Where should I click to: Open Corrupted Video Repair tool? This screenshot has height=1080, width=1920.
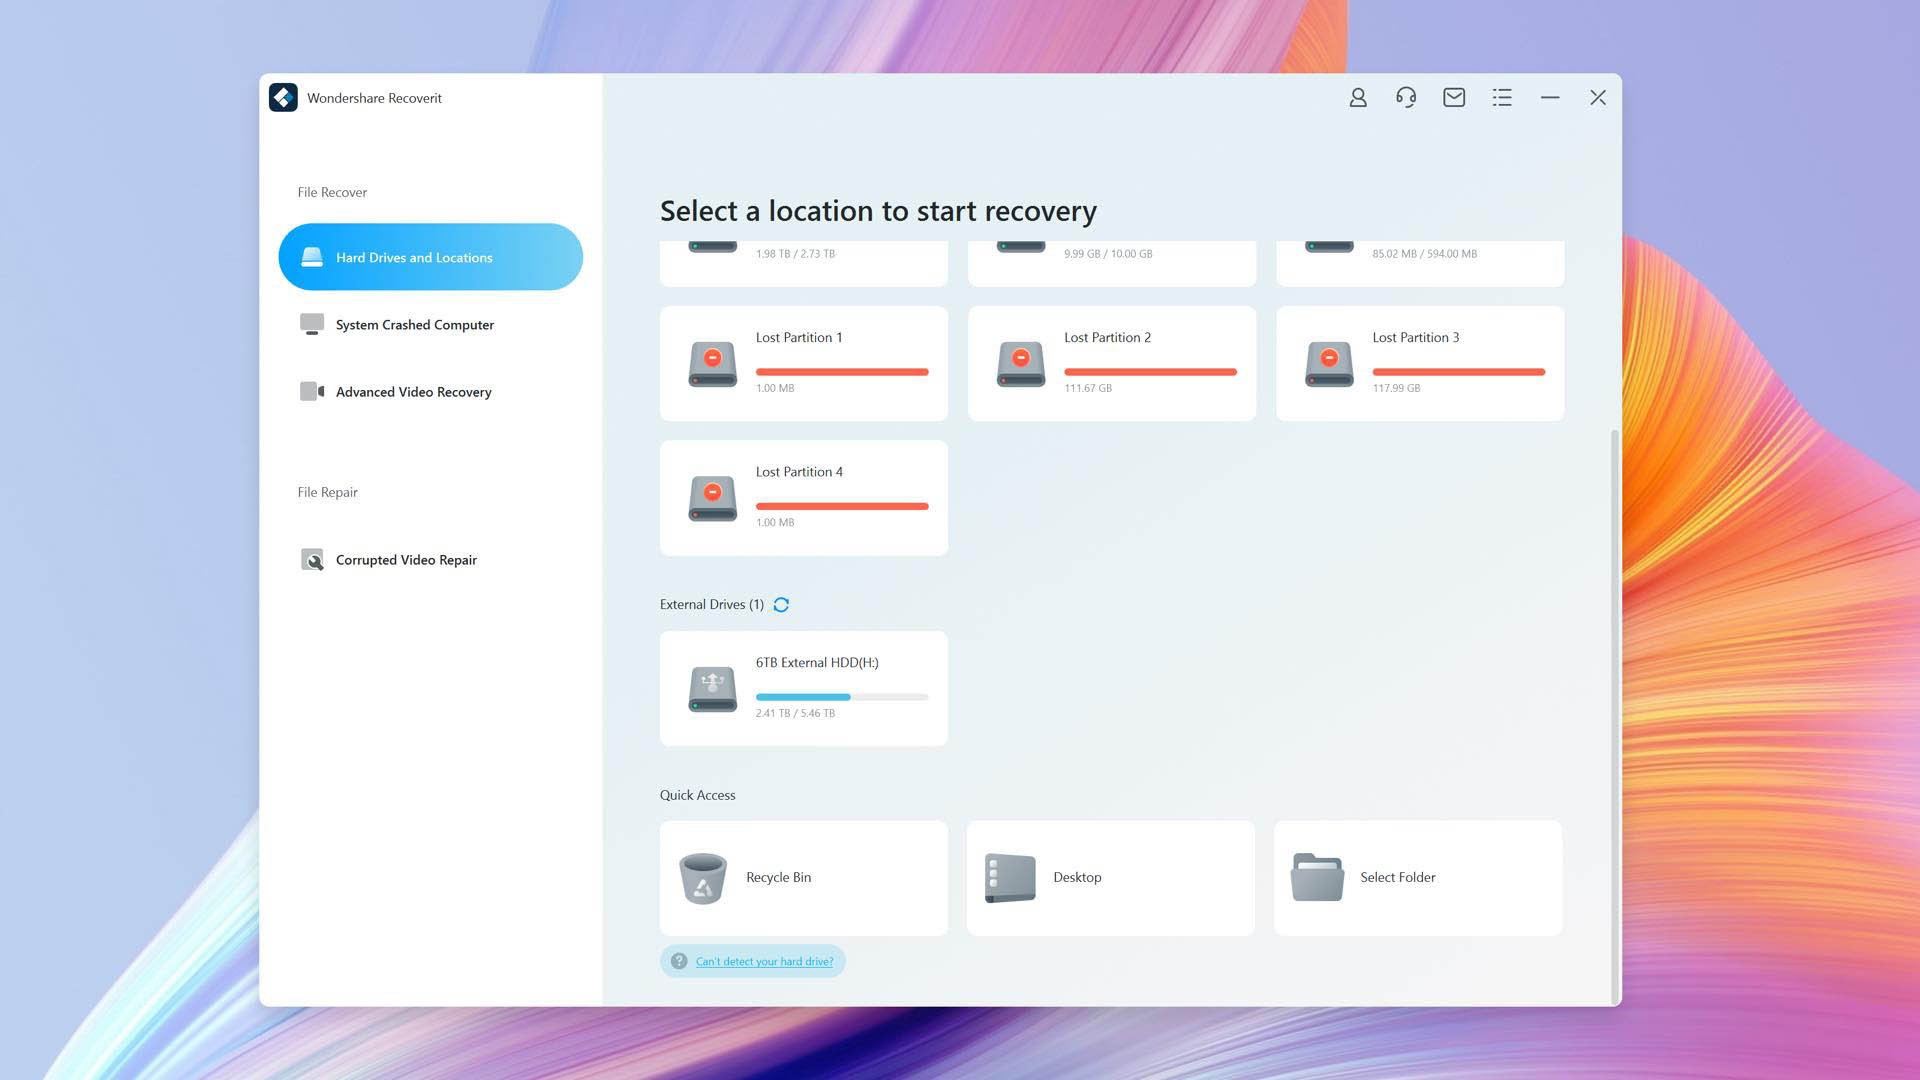pos(406,559)
